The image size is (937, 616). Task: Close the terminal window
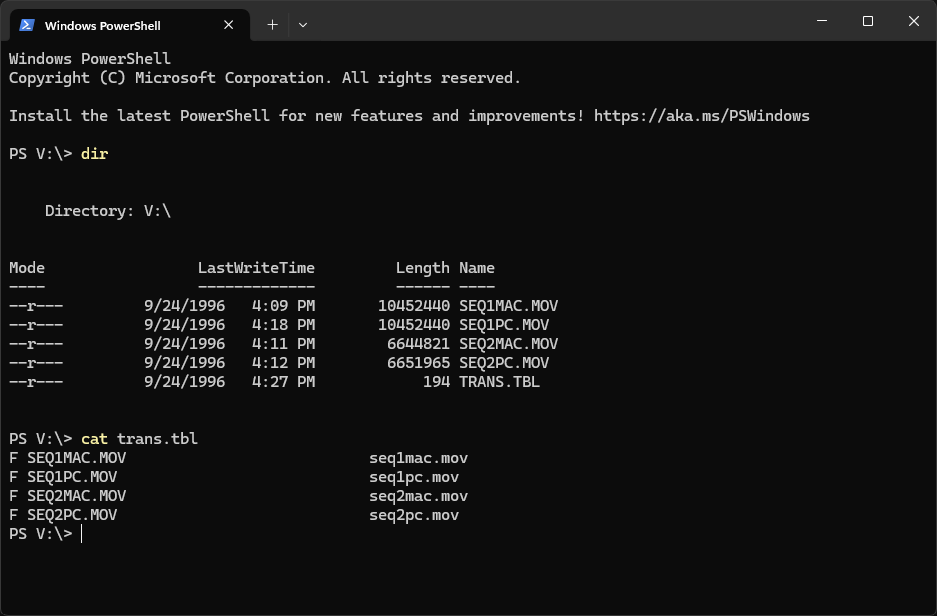913,22
